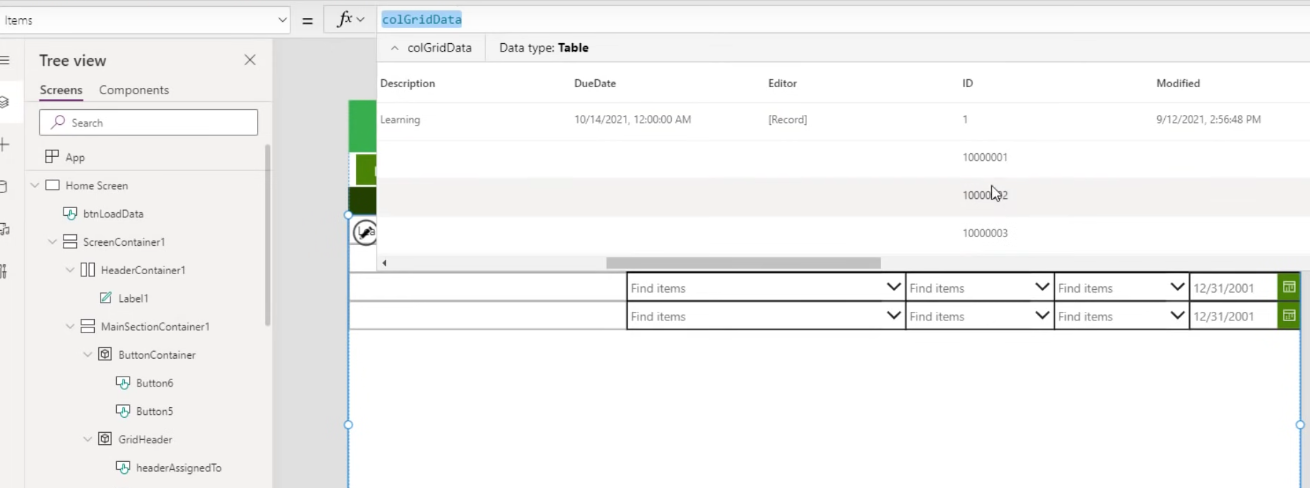
Task: Collapse the Home Screen tree node
Action: pyautogui.click(x=35, y=185)
